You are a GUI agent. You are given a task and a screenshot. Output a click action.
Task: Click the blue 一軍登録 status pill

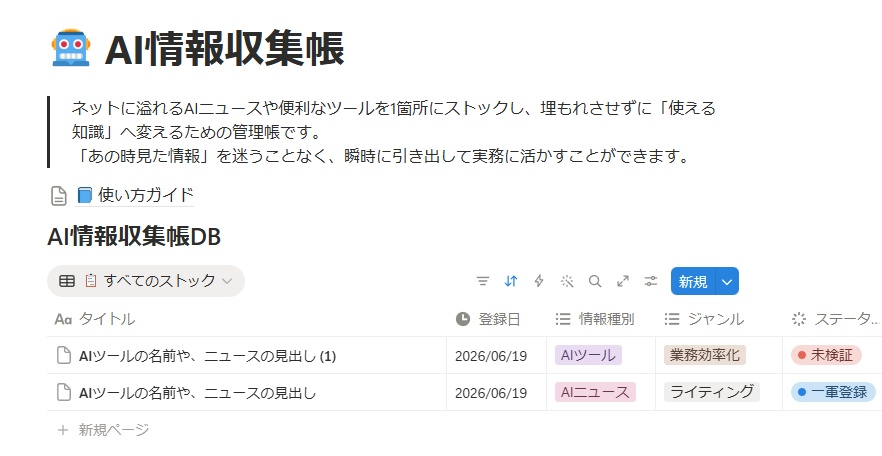coord(833,392)
